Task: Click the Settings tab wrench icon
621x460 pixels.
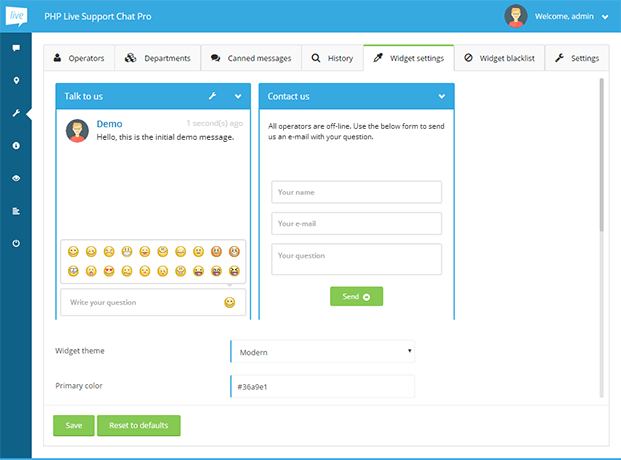Action: point(559,58)
